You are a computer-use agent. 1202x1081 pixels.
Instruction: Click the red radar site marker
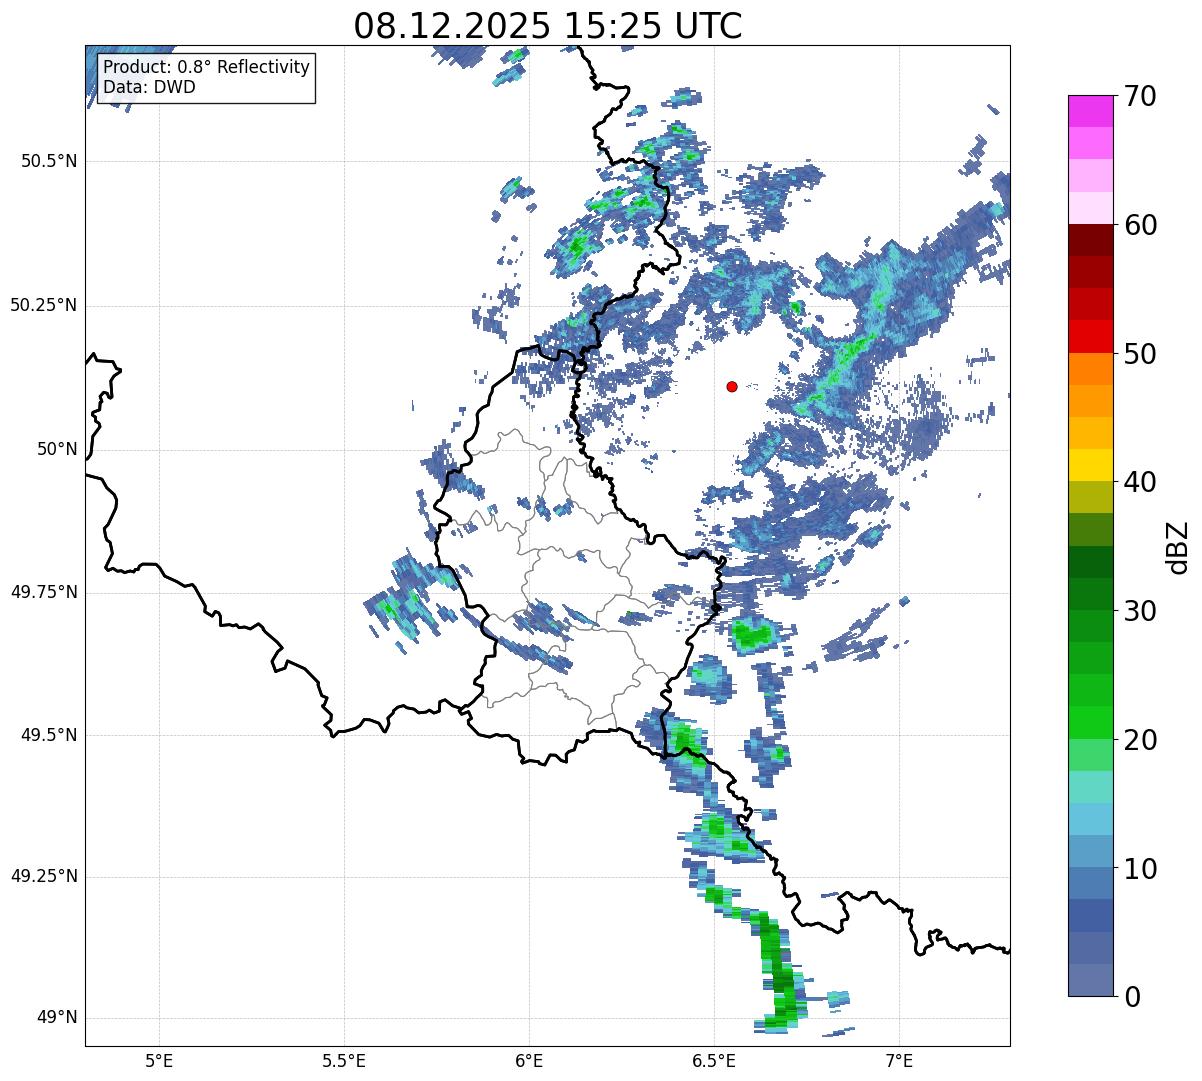click(x=732, y=386)
